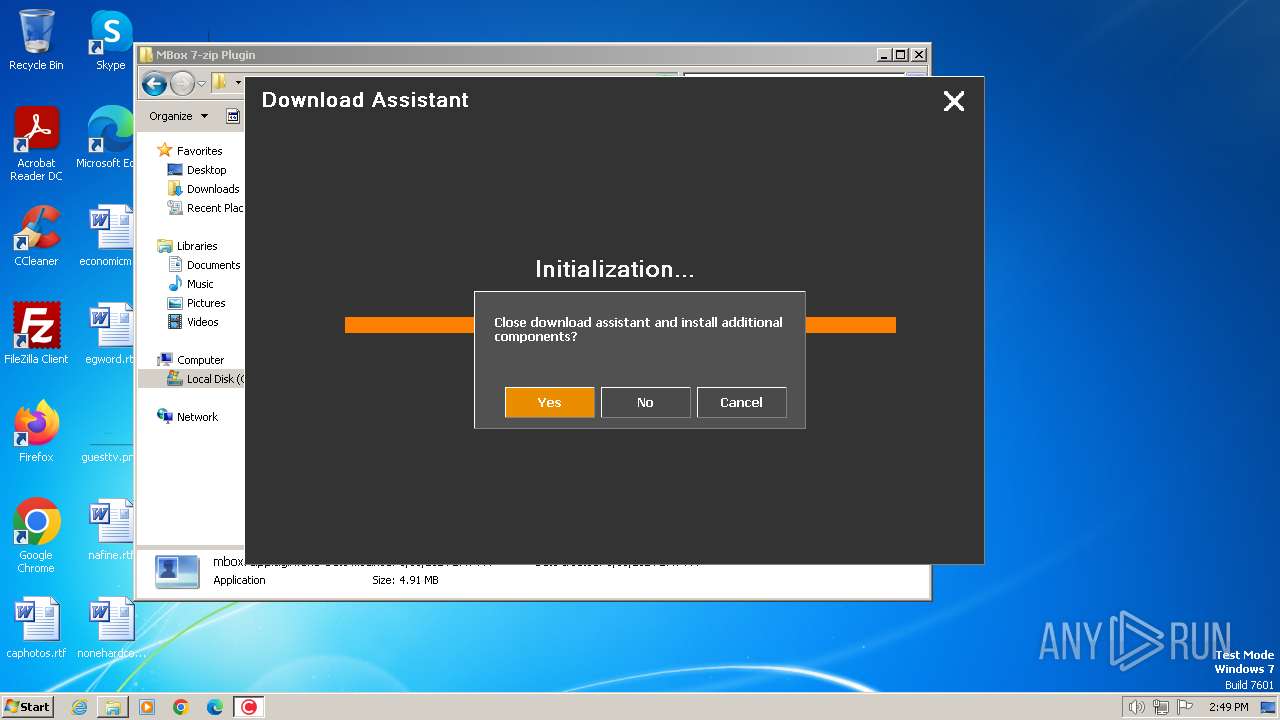1280x720 pixels.
Task: Switch to Download Assistant taskbar button
Action: pyautogui.click(x=249, y=707)
